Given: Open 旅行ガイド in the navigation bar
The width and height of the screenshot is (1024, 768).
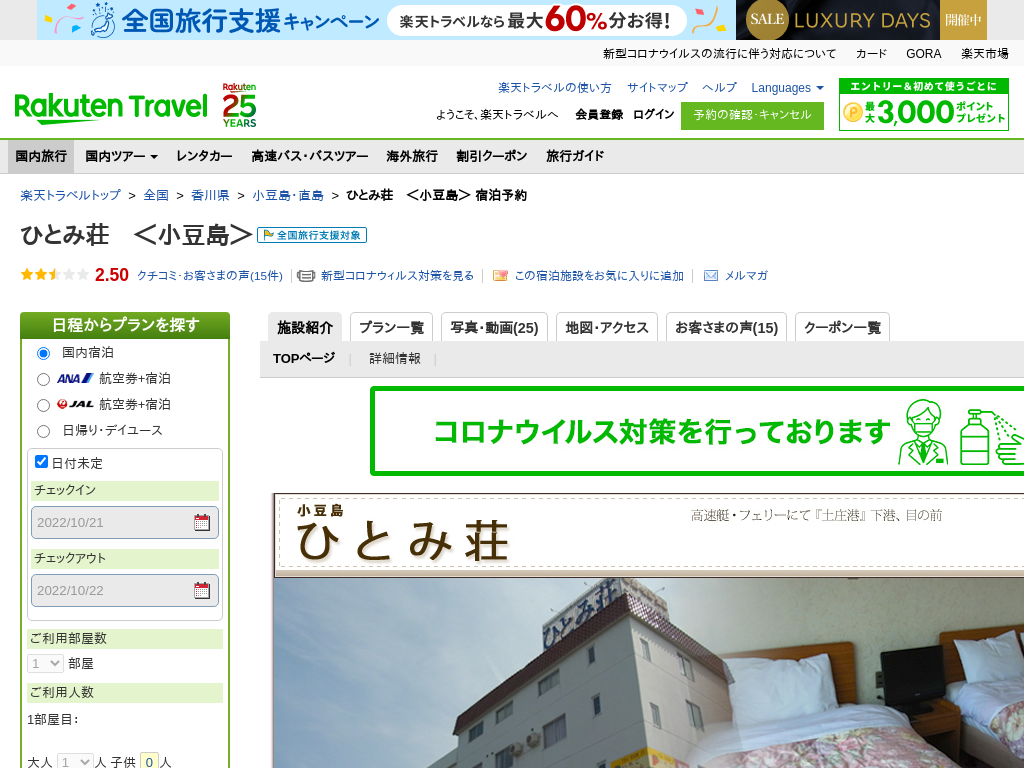Looking at the screenshot, I should click(575, 157).
